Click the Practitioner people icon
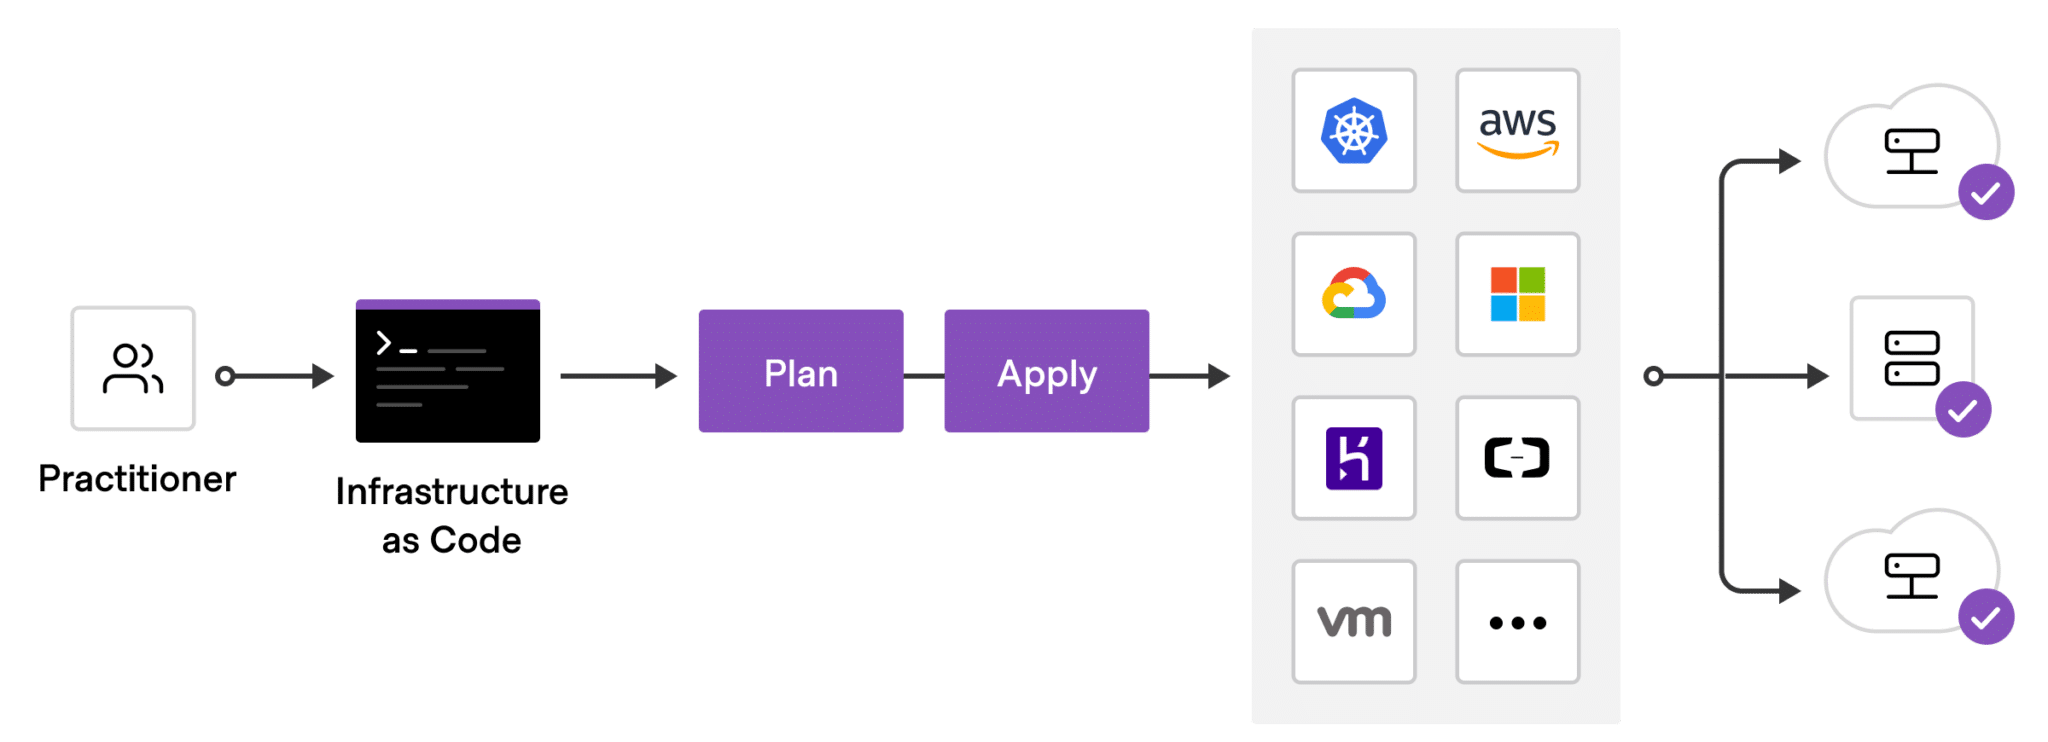The image size is (2048, 742). click(133, 369)
